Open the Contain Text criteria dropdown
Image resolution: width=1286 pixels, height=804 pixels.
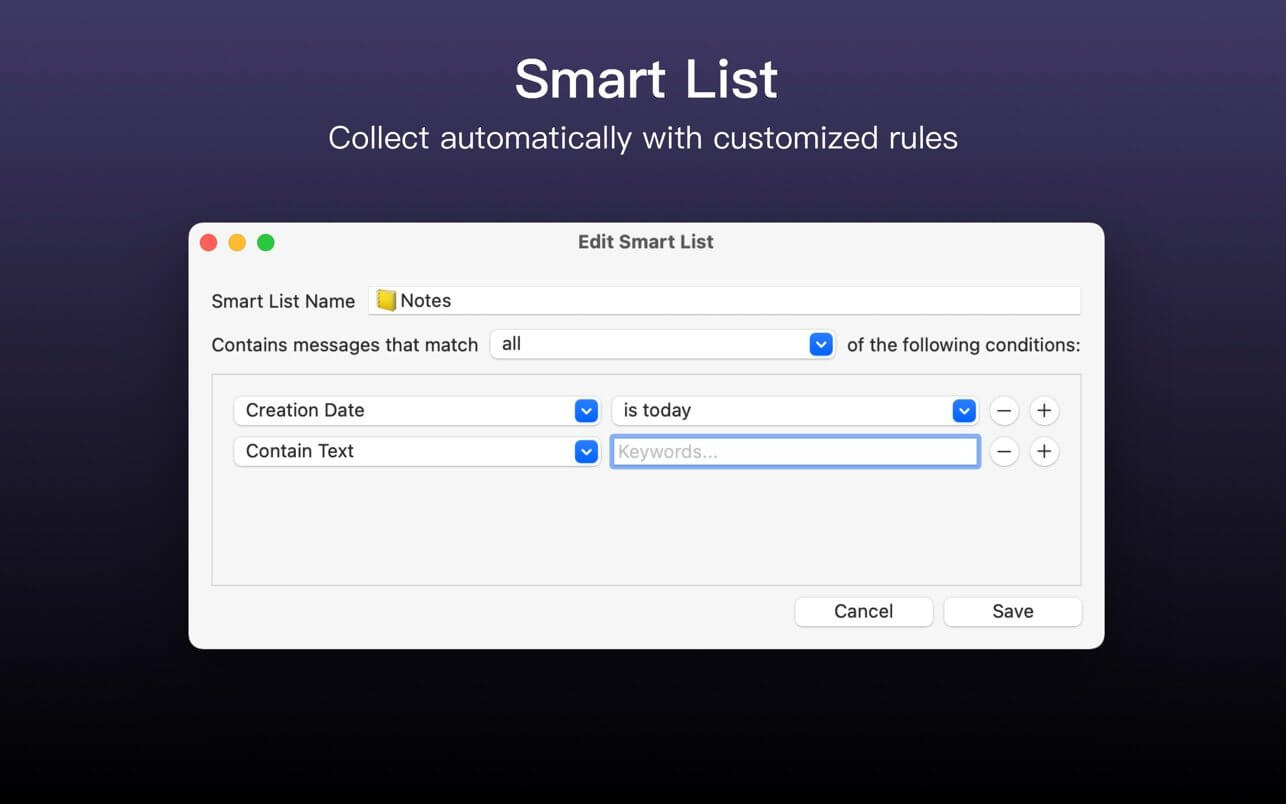(x=416, y=452)
